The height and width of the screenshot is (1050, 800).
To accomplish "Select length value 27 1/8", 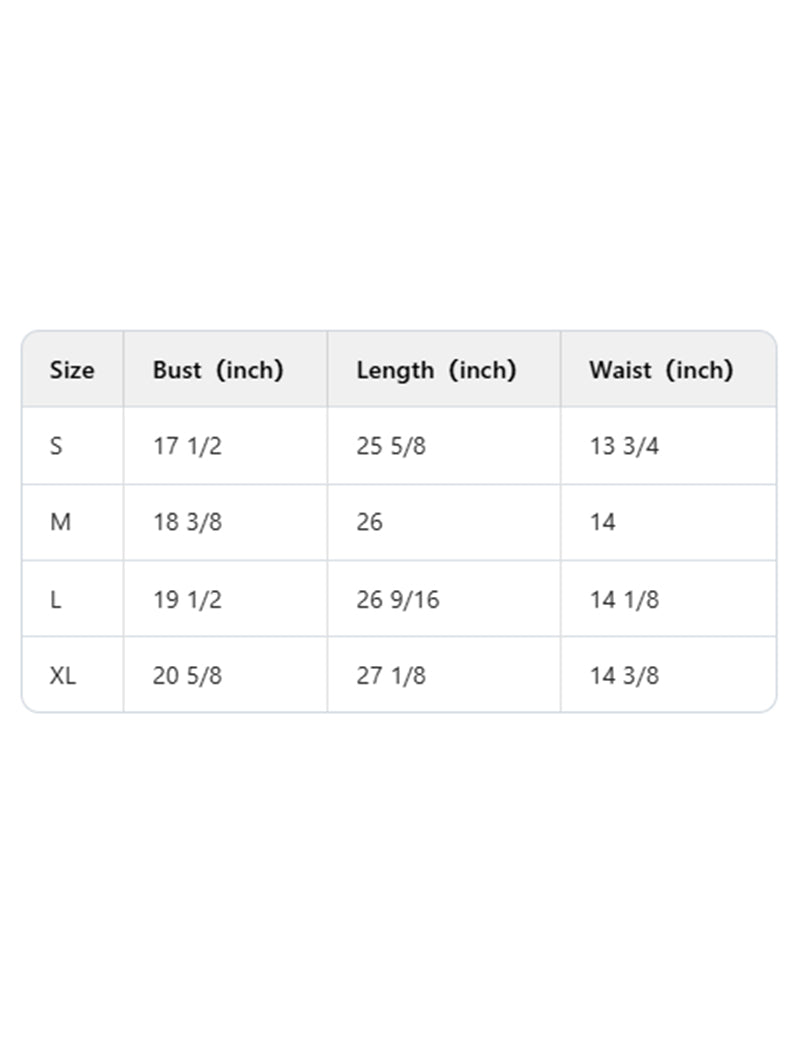I will 391,676.
